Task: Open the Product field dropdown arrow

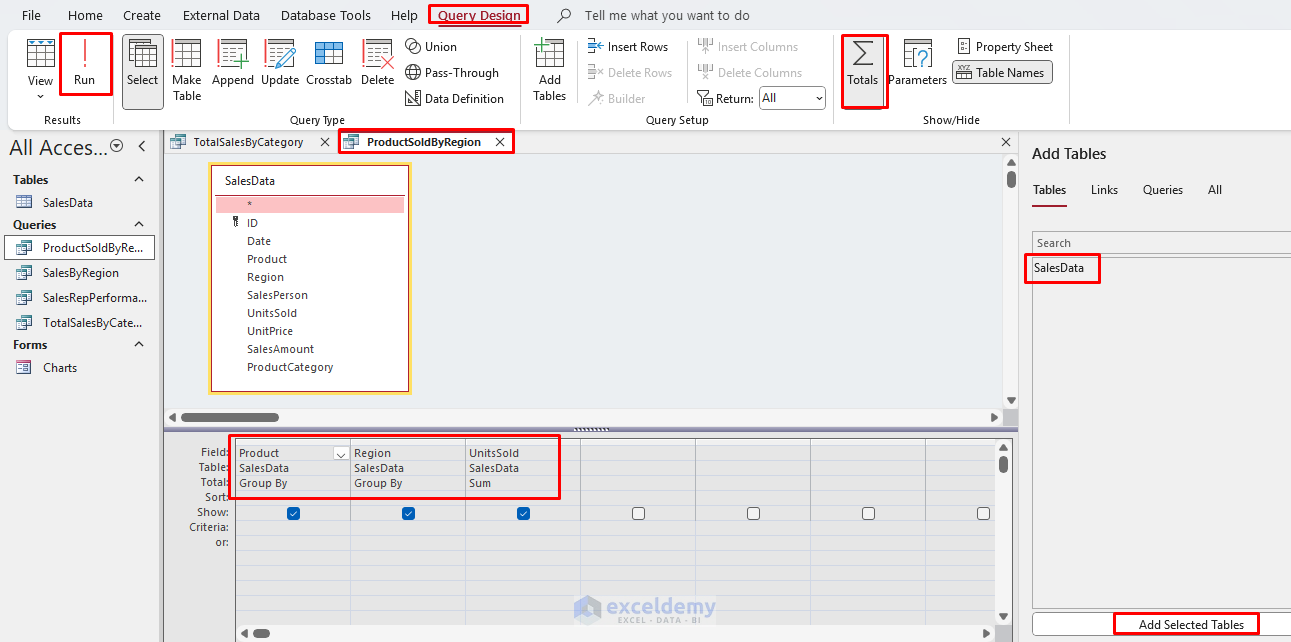Action: [x=341, y=453]
